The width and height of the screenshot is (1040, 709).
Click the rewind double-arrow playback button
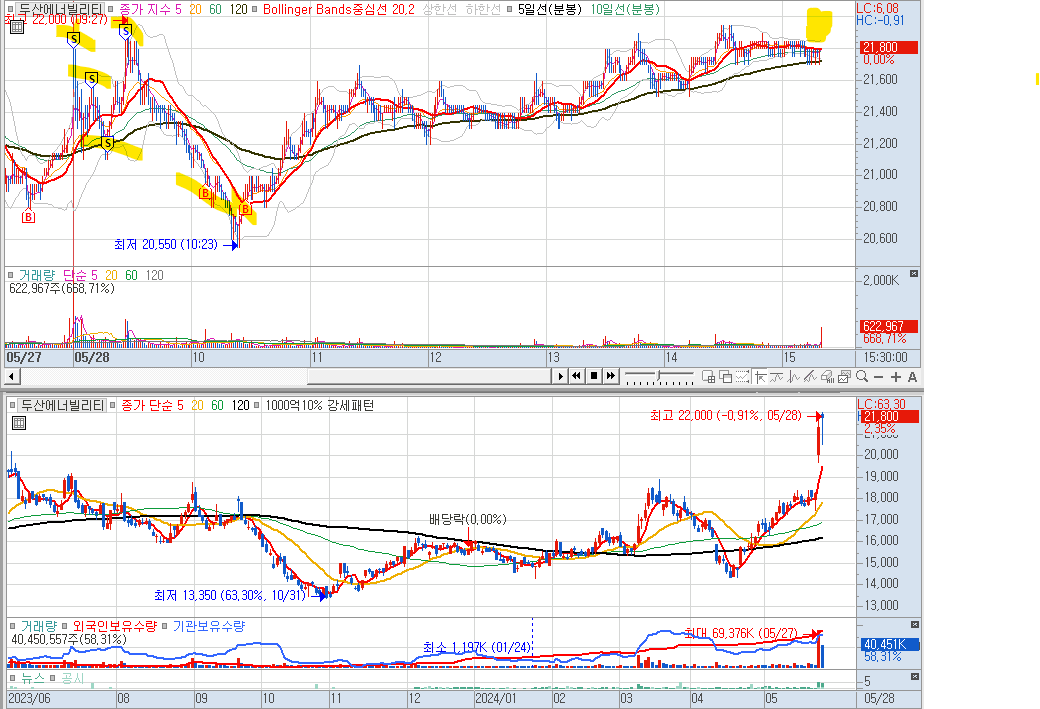click(576, 376)
